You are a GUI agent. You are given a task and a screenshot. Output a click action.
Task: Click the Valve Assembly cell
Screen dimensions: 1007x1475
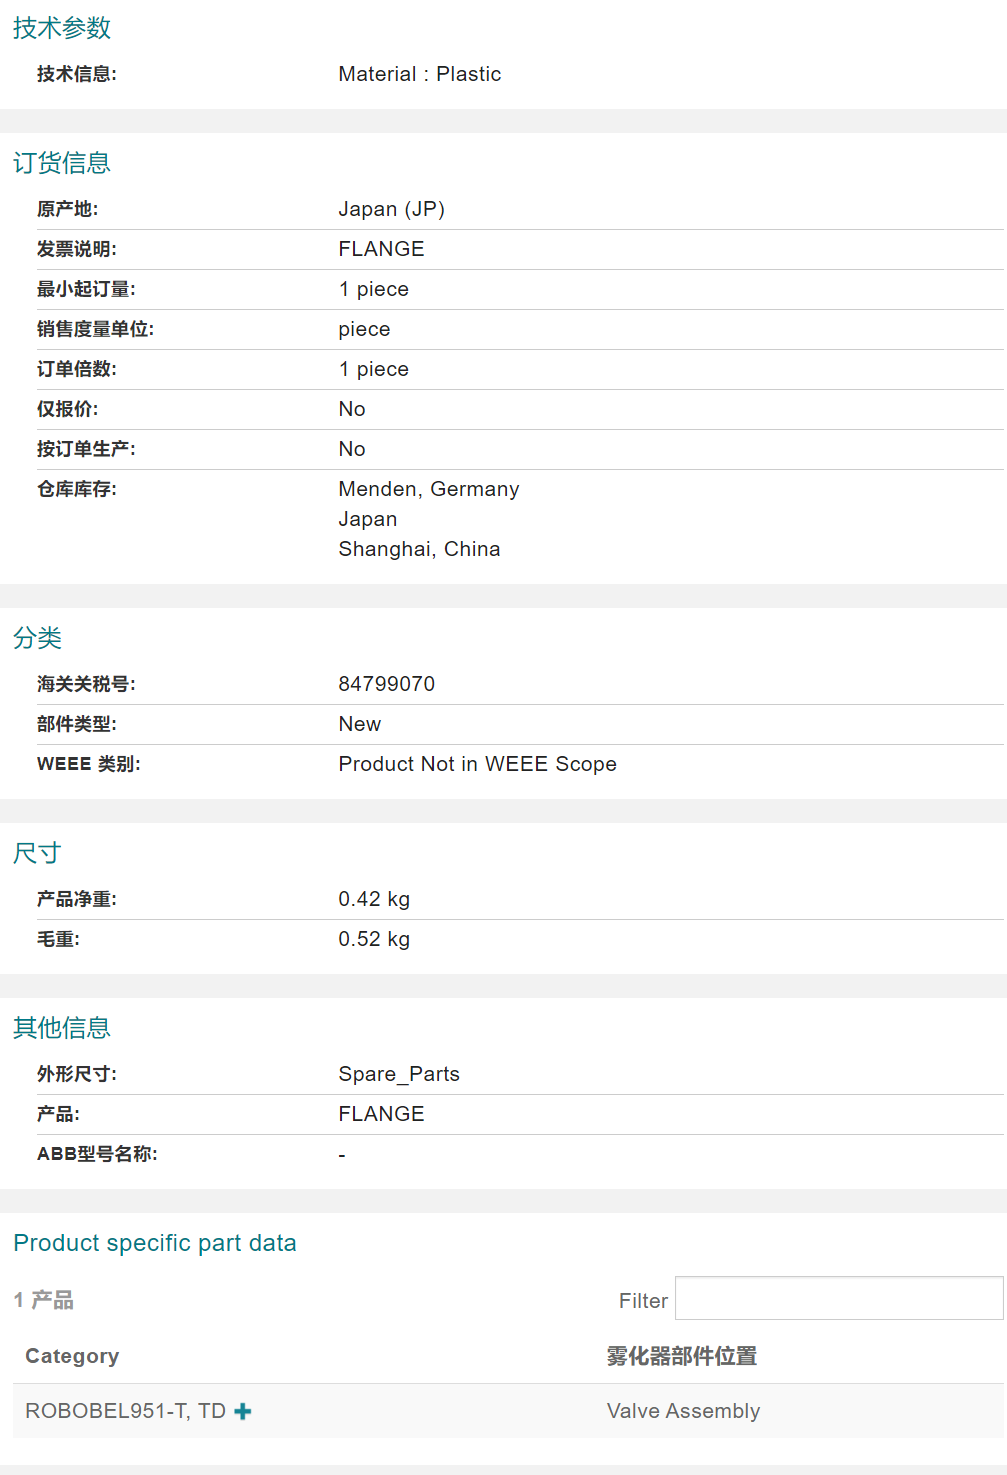coord(683,1411)
